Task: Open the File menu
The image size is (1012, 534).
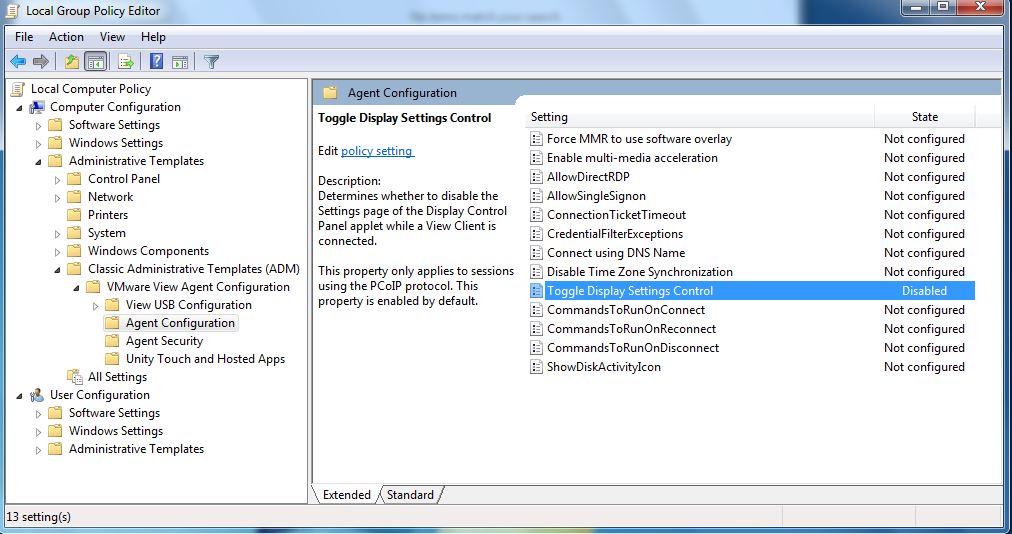Action: tap(24, 37)
